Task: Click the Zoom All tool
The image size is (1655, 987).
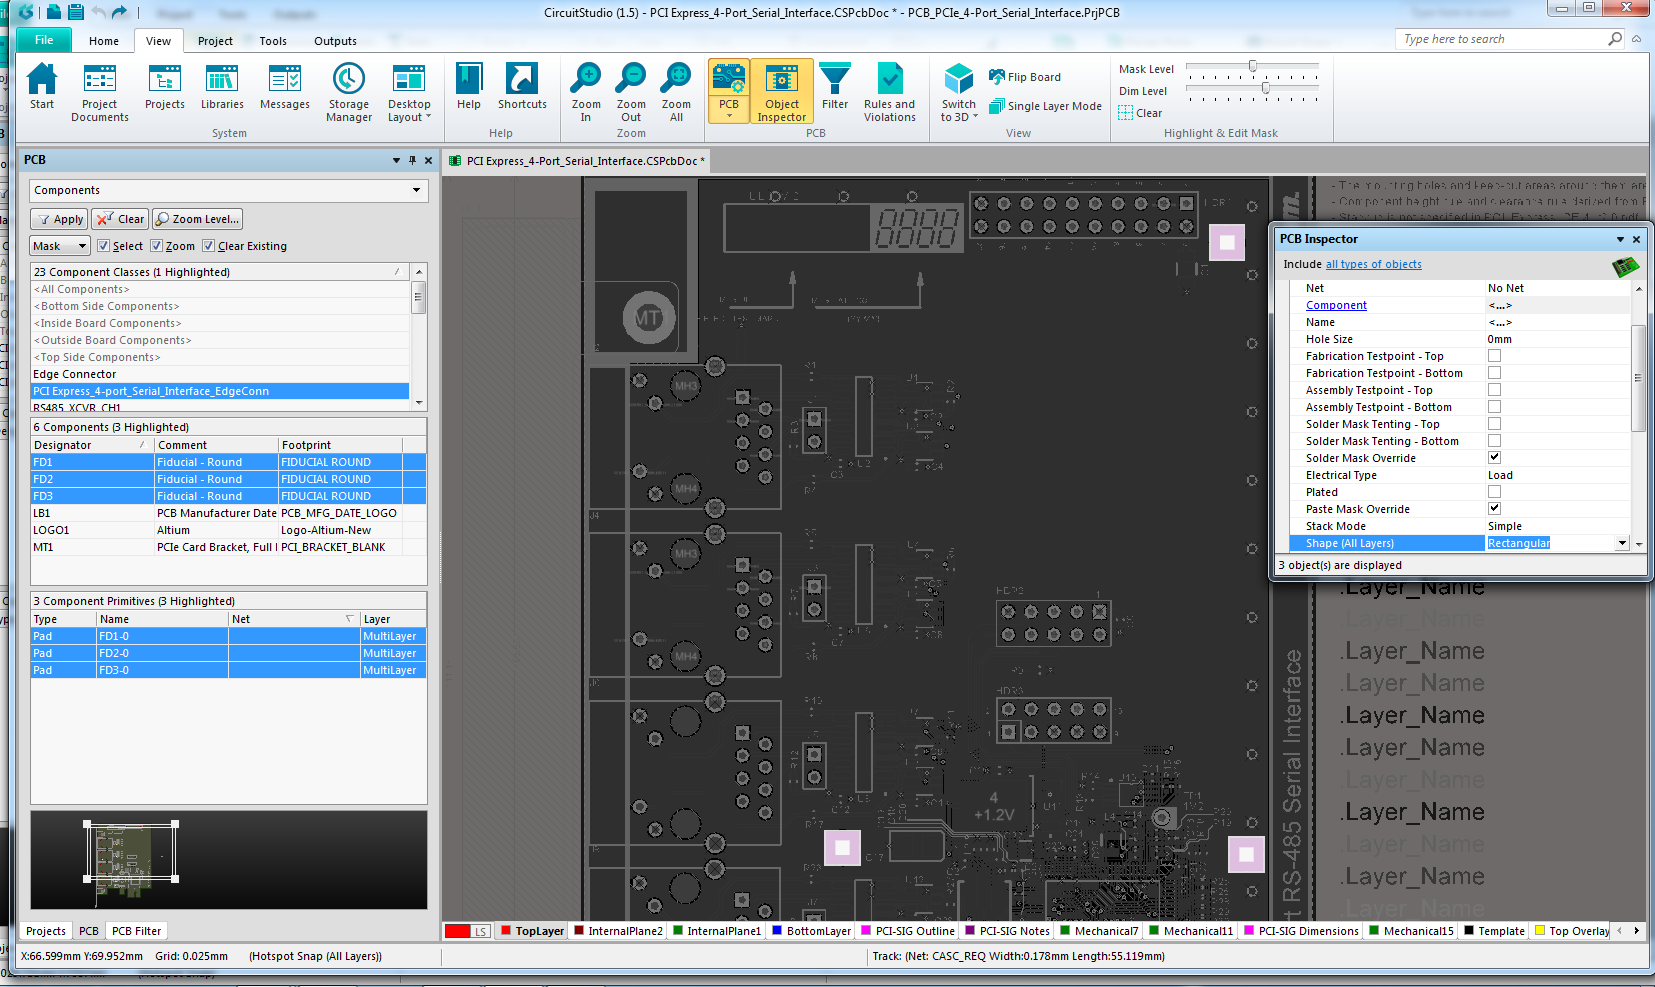Action: tap(676, 92)
